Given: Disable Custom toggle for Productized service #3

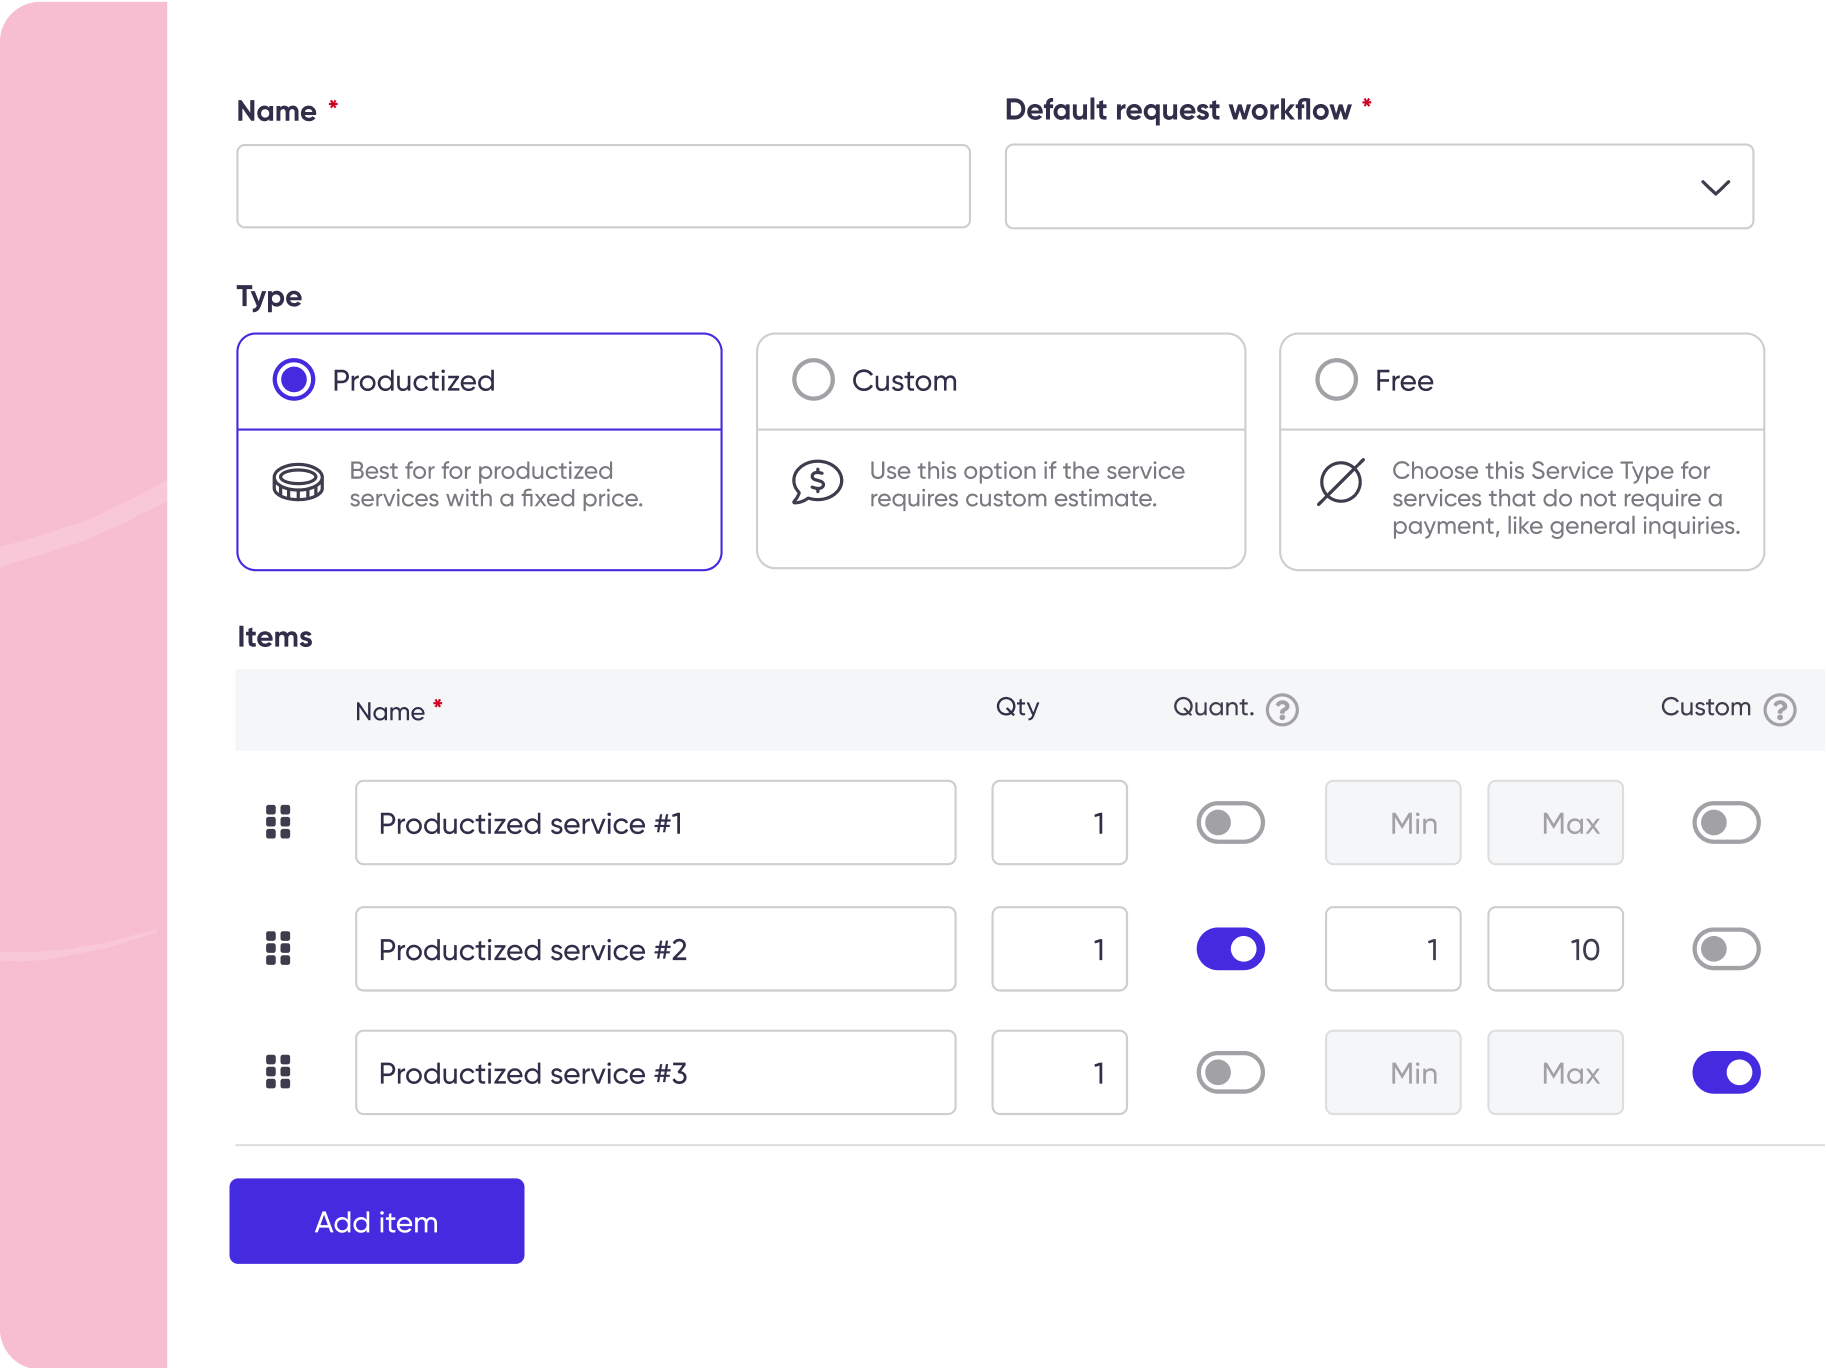Looking at the screenshot, I should point(1726,1072).
